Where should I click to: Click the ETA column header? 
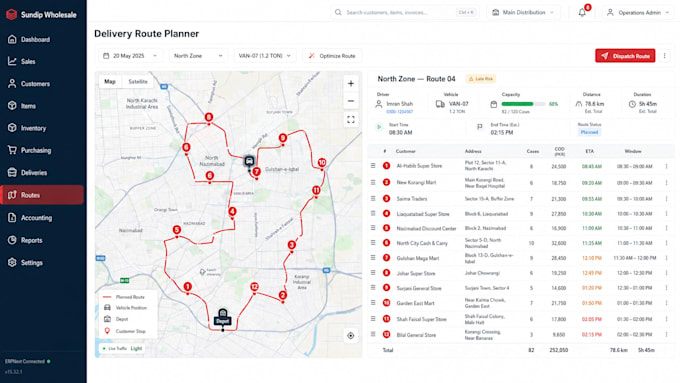(x=589, y=151)
